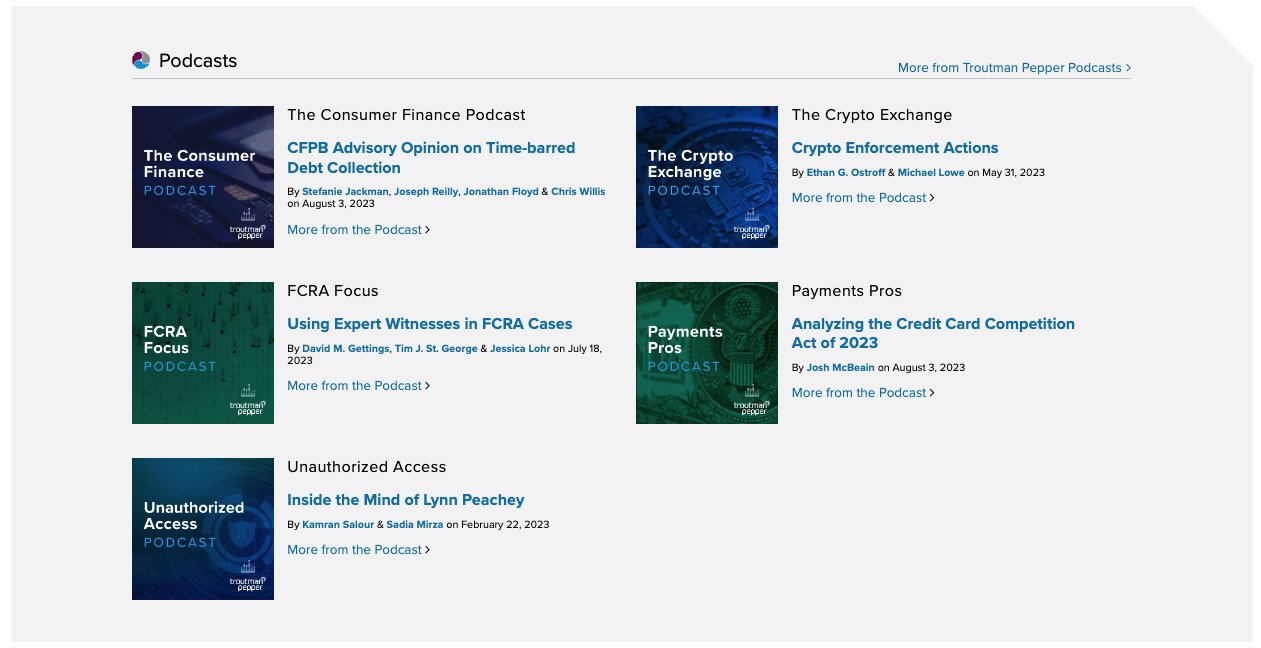Image resolution: width=1261 pixels, height=648 pixels.
Task: Click More from the Podcast under Unauthorized Access
Action: coord(358,550)
